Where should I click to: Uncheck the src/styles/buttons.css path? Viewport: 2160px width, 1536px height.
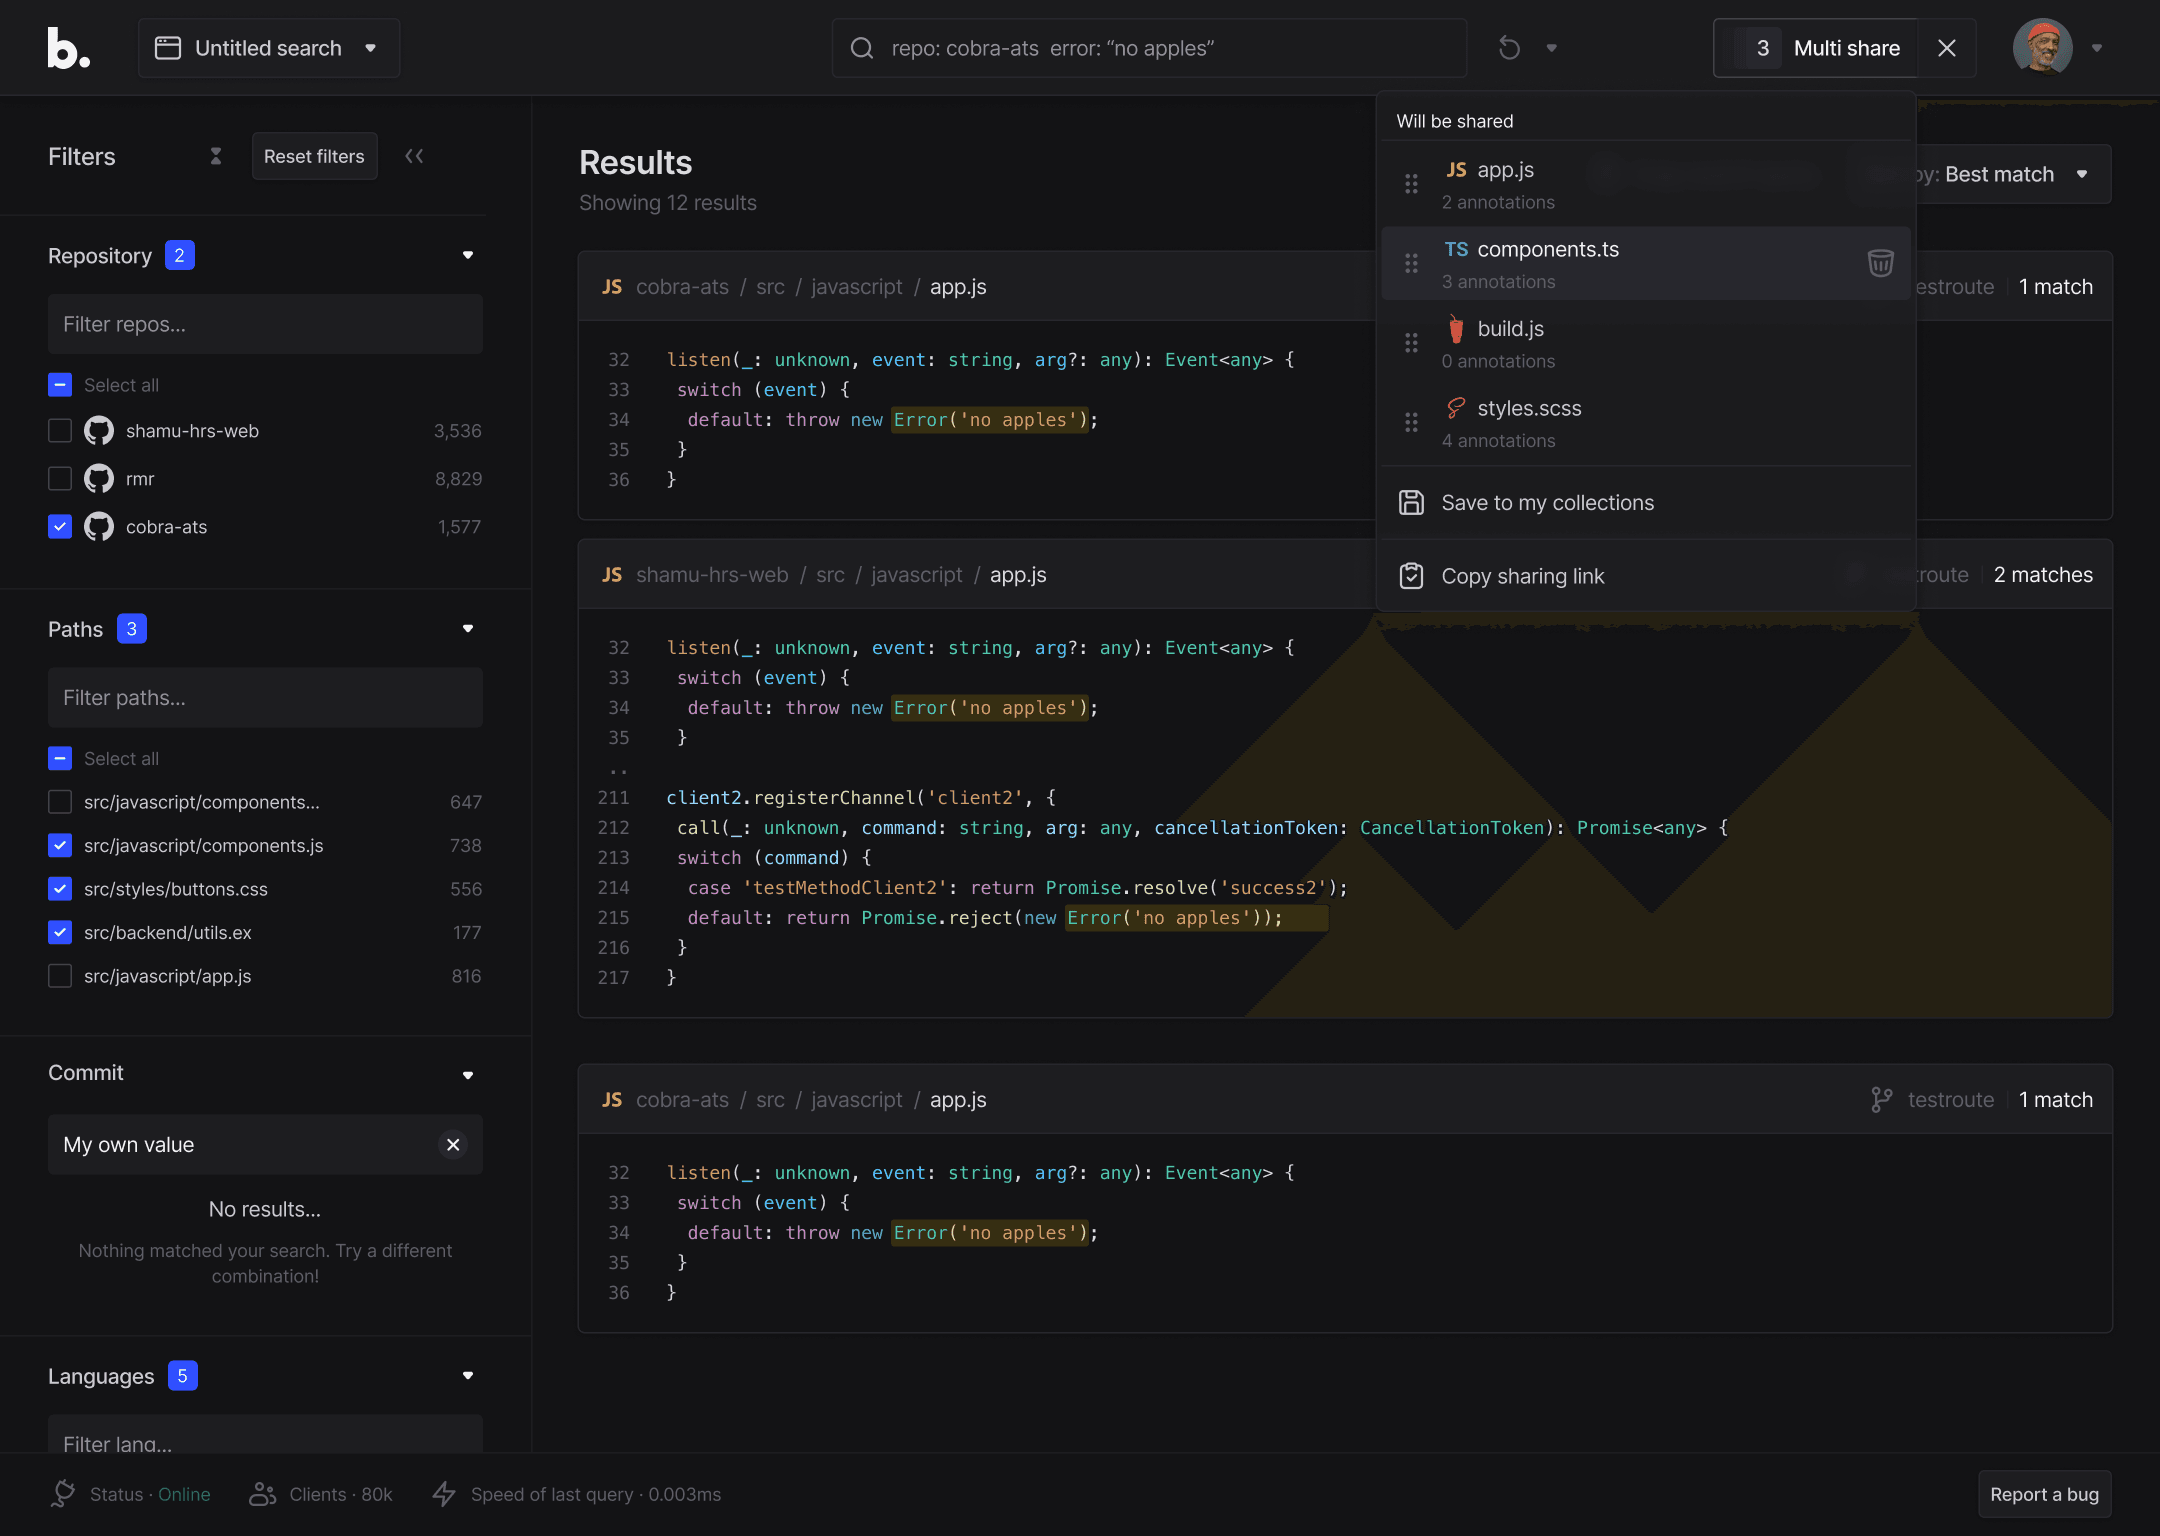click(x=60, y=889)
